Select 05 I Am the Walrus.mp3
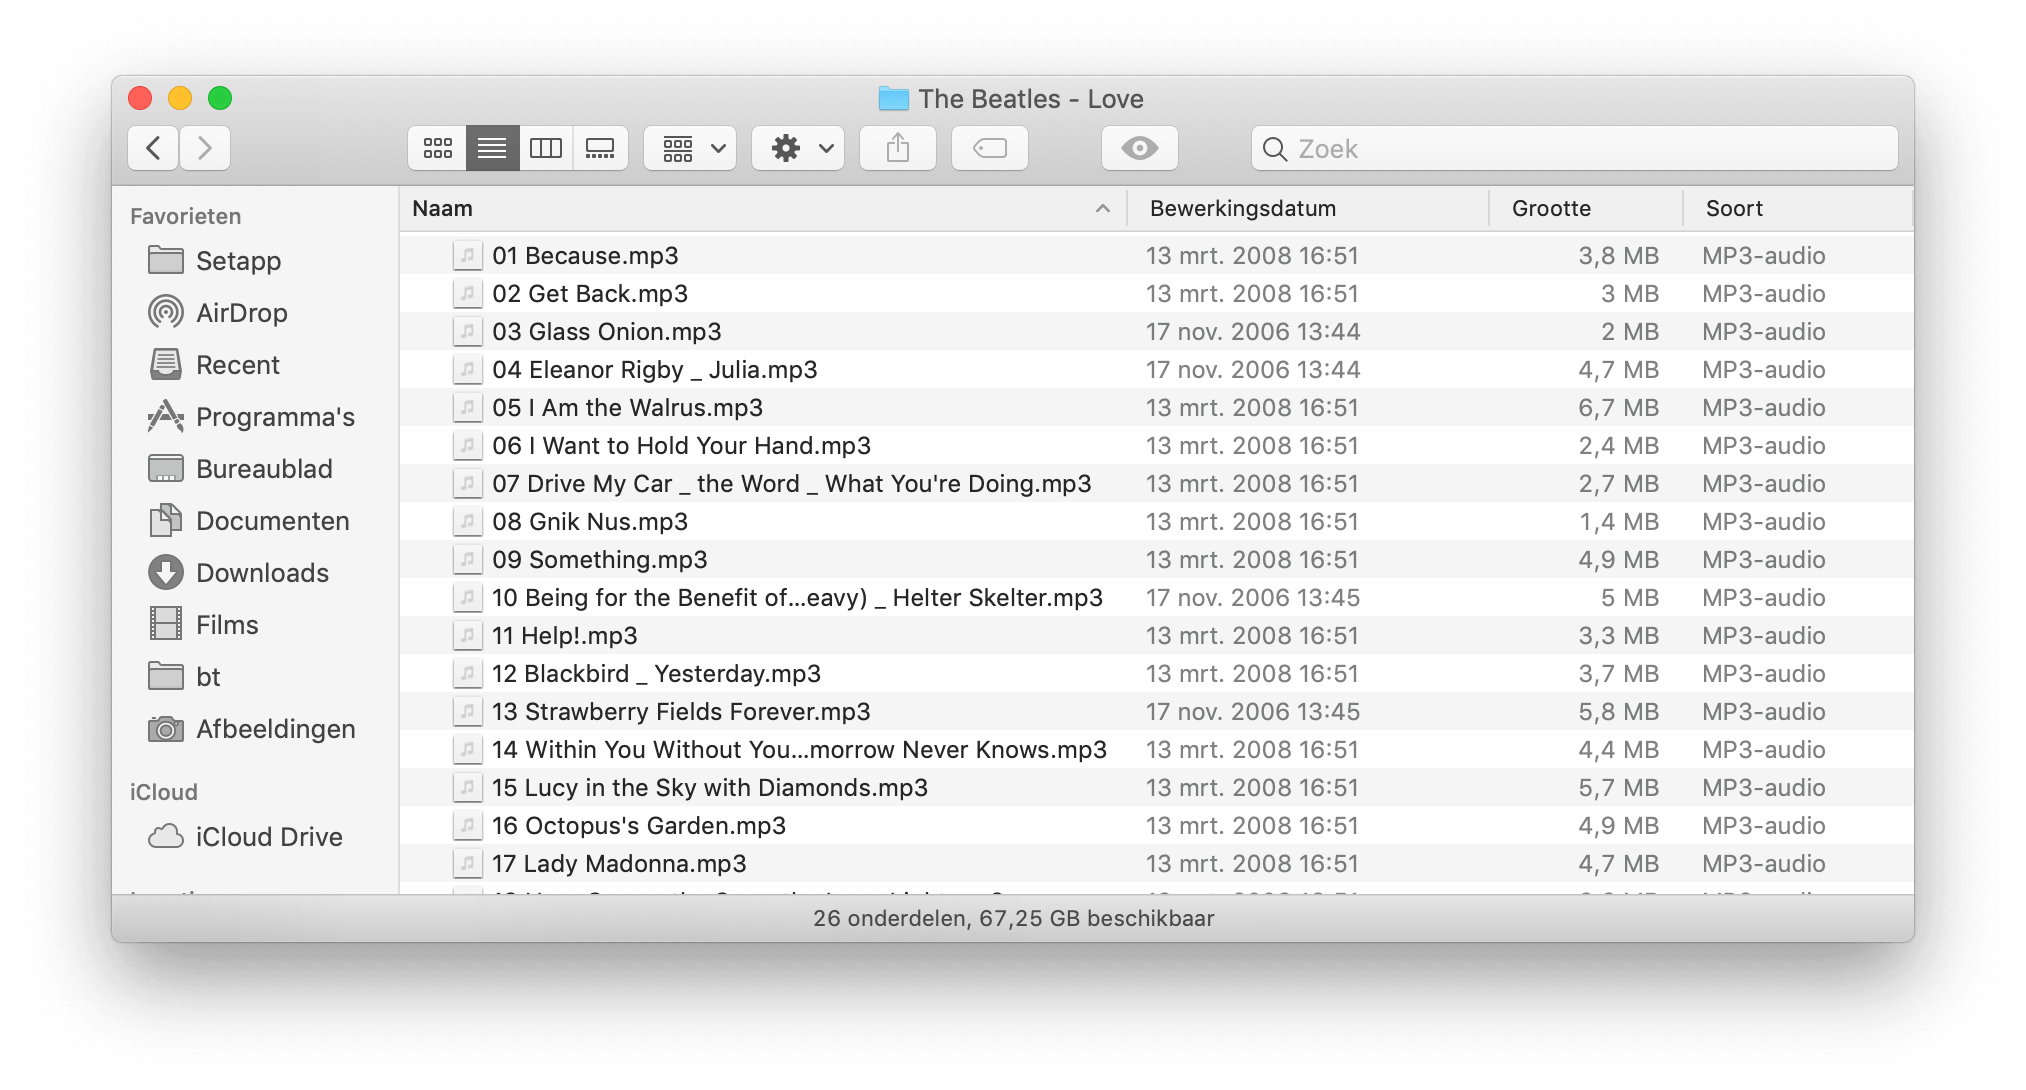 [1156, 408]
